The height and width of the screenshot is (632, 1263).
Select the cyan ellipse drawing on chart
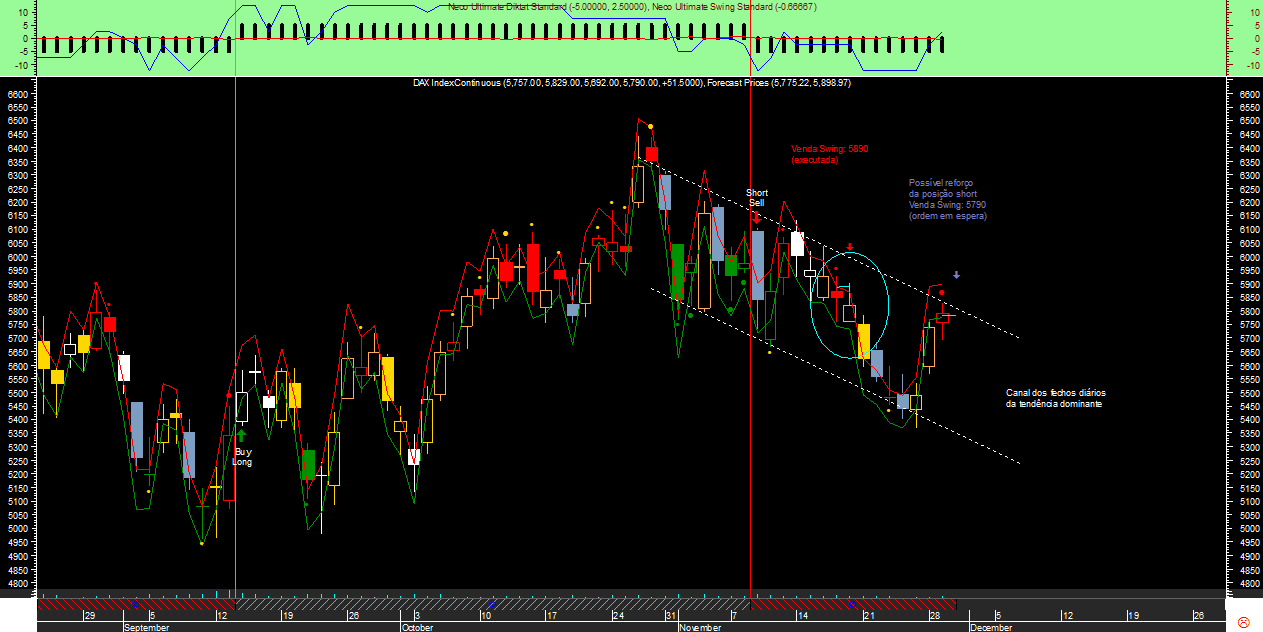click(x=849, y=306)
